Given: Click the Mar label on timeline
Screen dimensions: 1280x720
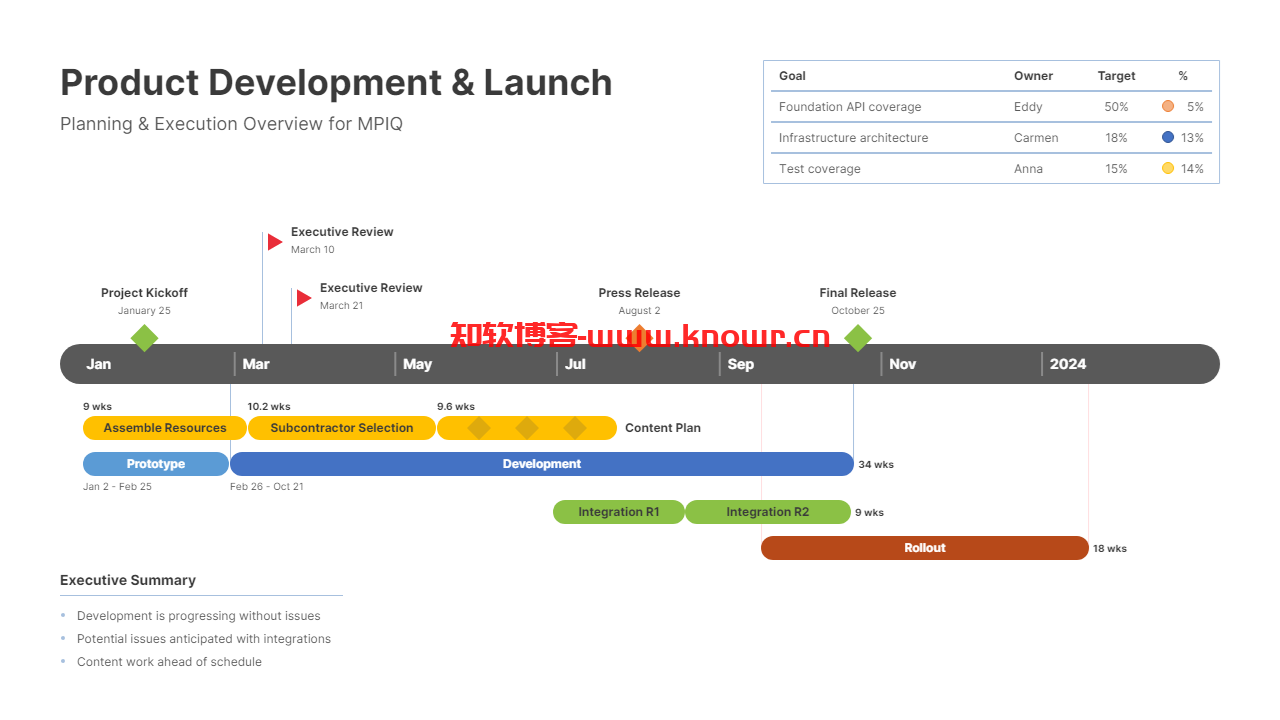Looking at the screenshot, I should coord(256,364).
